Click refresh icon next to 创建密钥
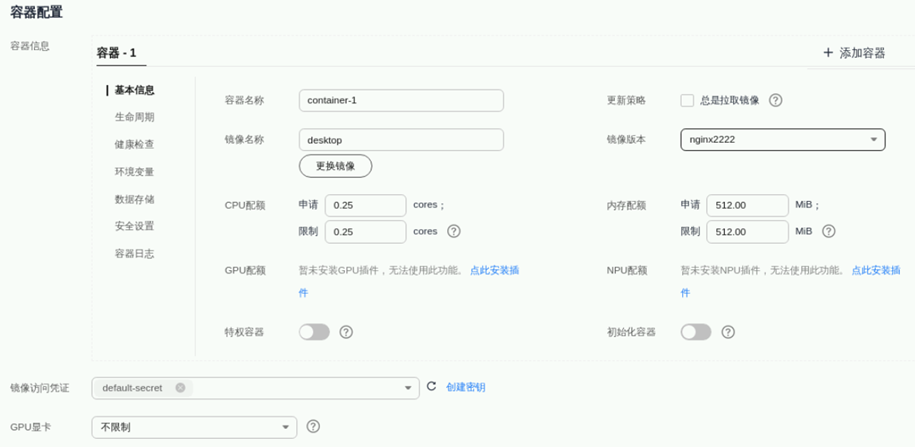This screenshot has width=915, height=447. (432, 387)
